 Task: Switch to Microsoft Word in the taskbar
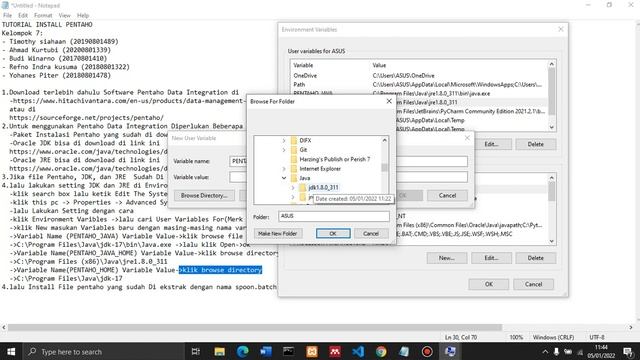[x=266, y=351]
